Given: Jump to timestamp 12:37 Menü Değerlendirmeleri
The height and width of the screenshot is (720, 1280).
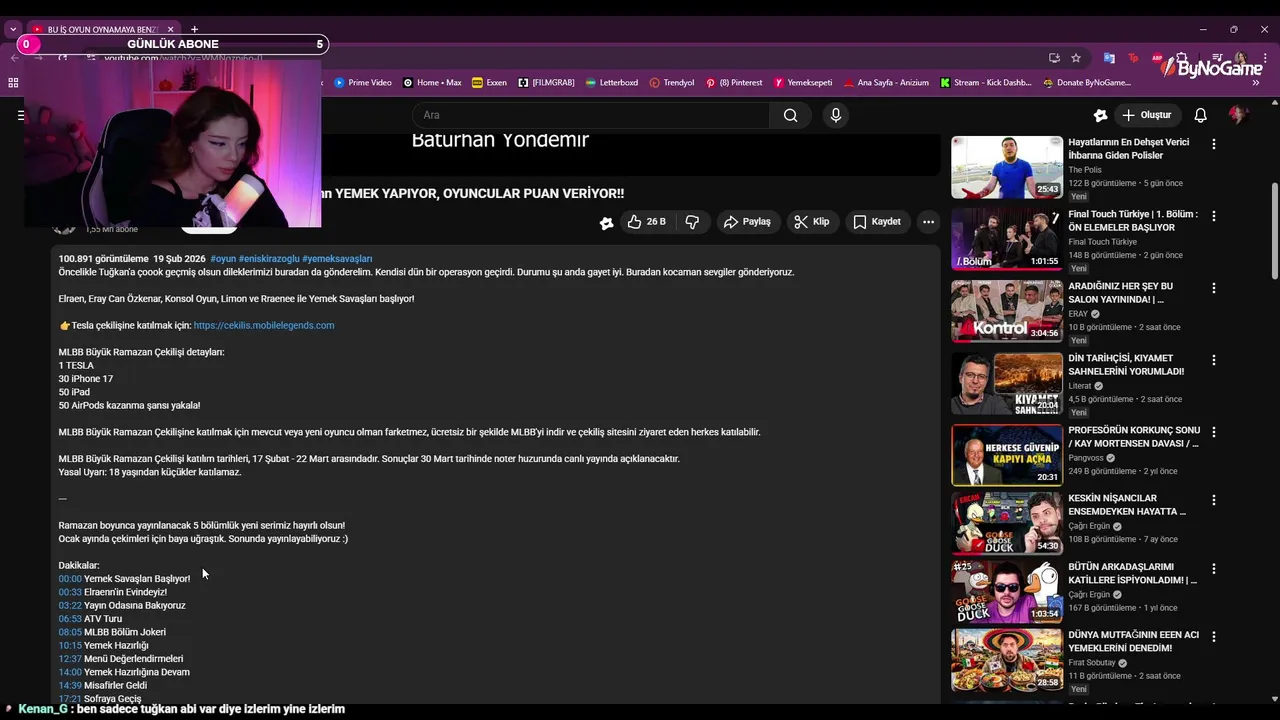Looking at the screenshot, I should [x=70, y=659].
